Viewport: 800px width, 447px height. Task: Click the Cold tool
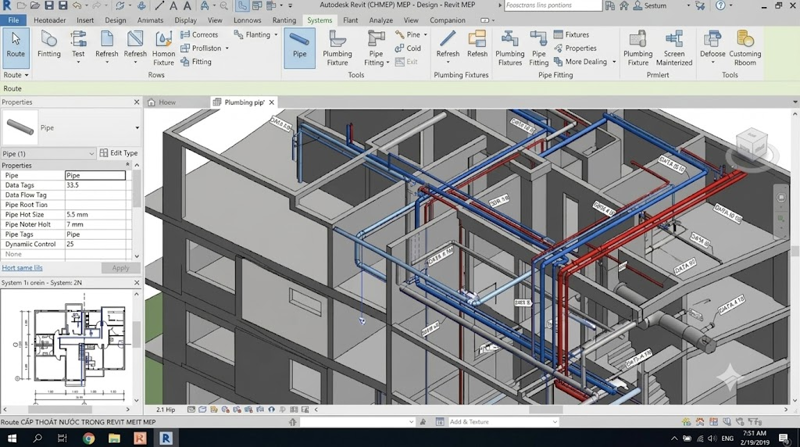click(x=408, y=48)
